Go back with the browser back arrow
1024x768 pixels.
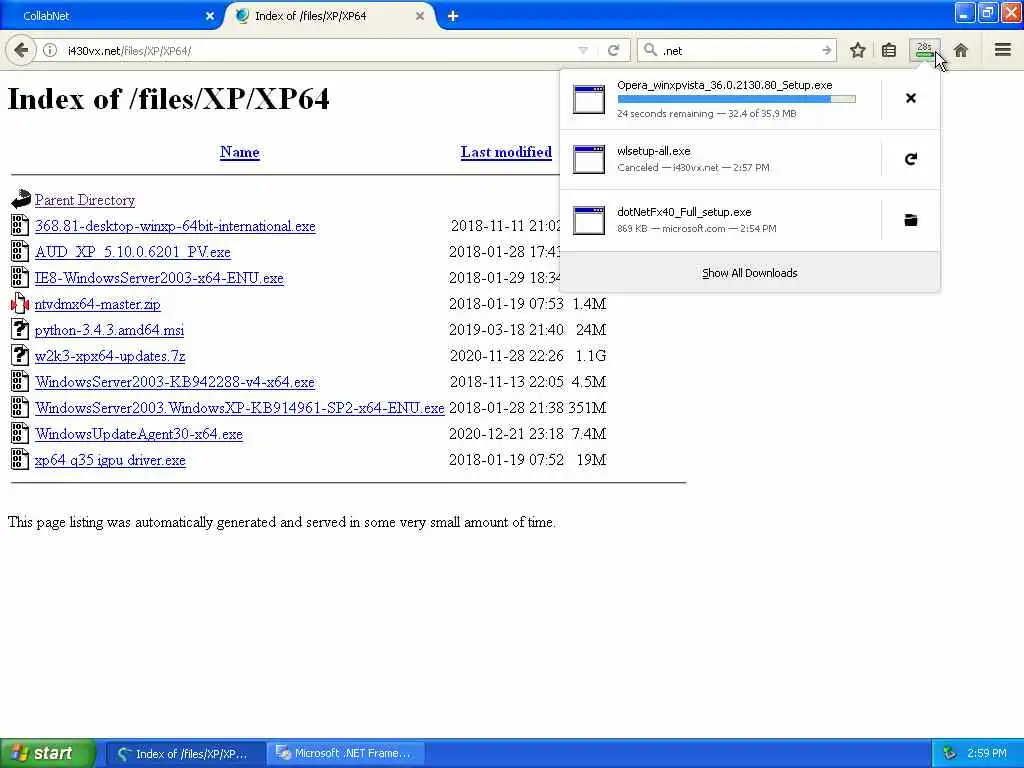21,50
